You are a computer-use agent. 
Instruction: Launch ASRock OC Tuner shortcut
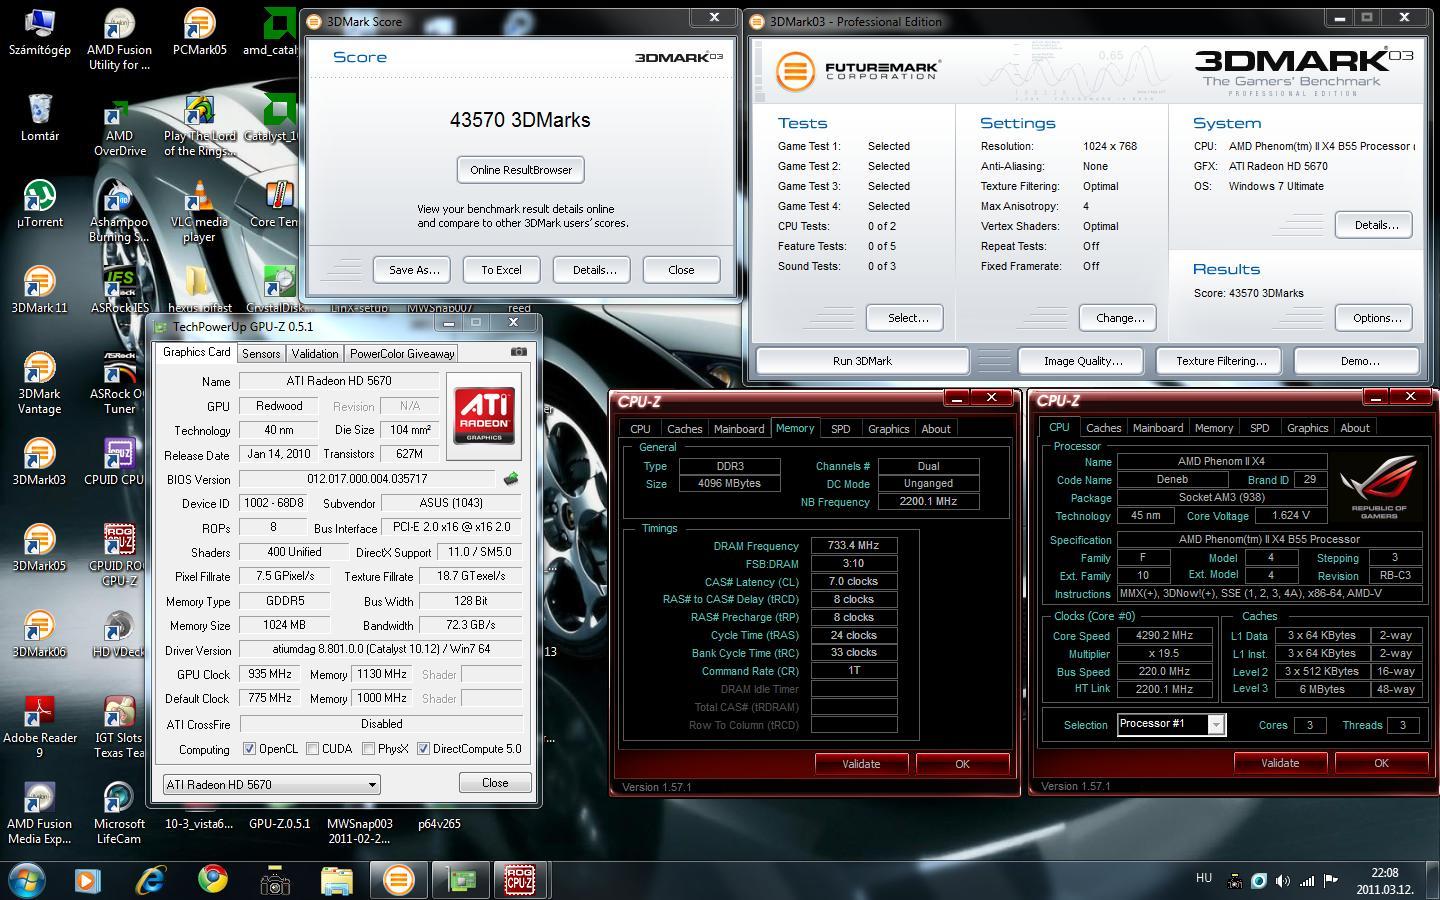click(x=119, y=382)
